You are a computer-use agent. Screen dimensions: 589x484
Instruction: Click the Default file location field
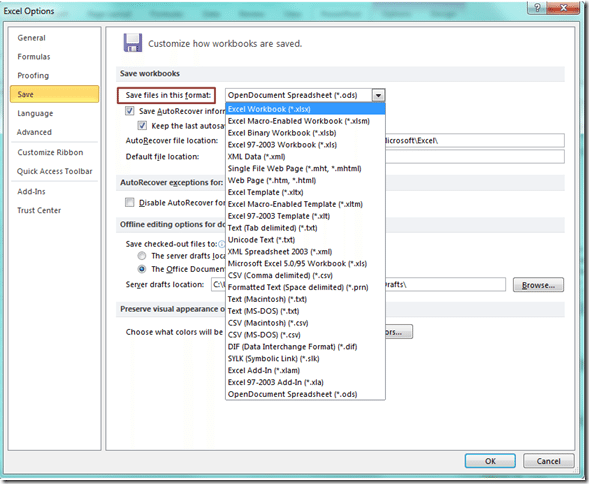tap(475, 157)
